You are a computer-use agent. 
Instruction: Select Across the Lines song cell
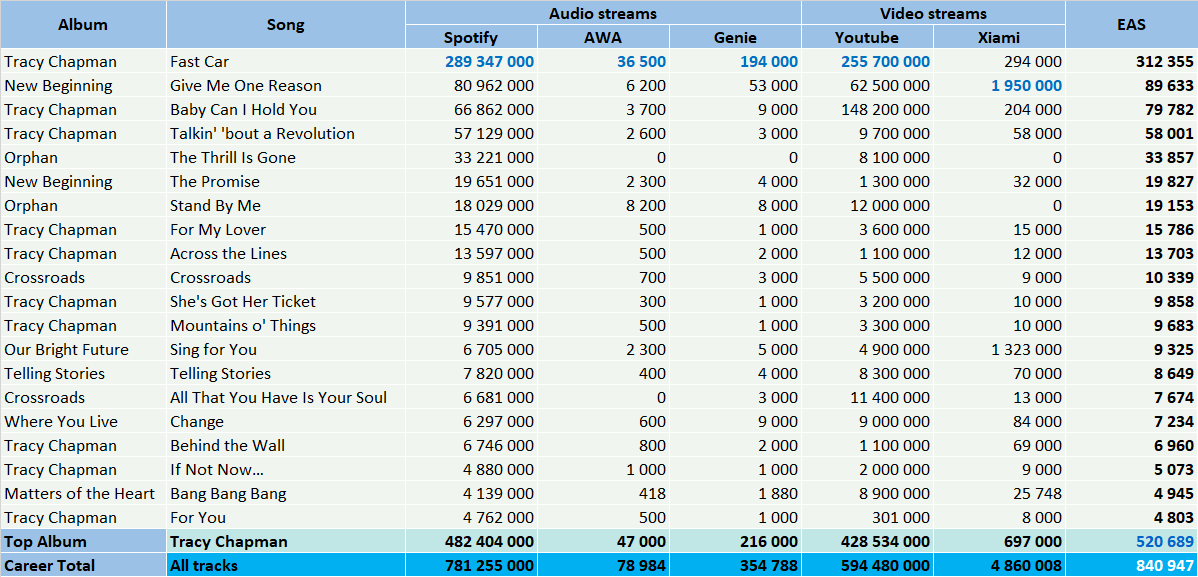[286, 254]
